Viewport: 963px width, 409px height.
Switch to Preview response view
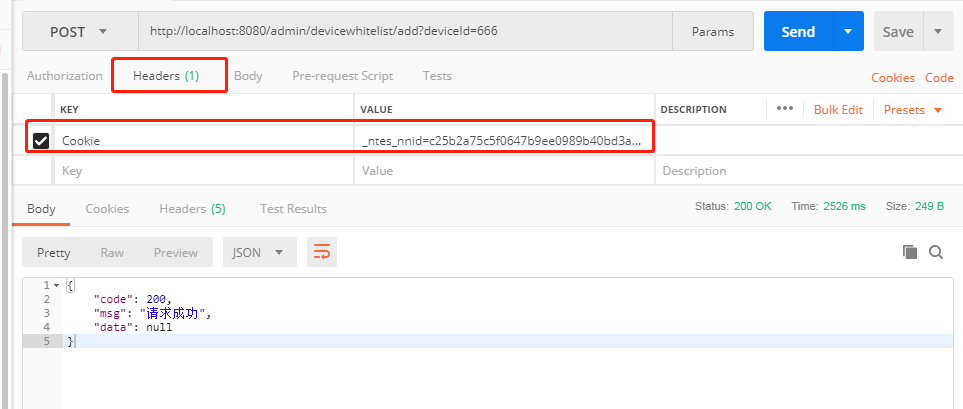point(176,253)
